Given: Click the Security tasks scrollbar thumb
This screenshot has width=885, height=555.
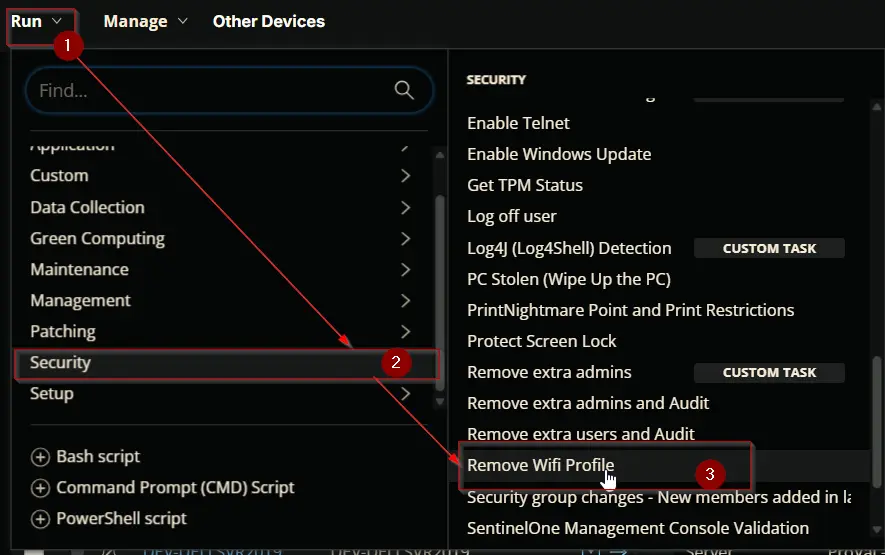Looking at the screenshot, I should (x=876, y=421).
